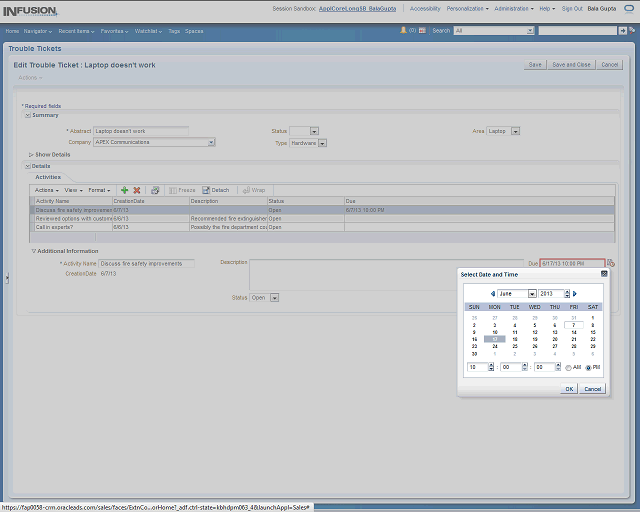This screenshot has height=512, width=640.
Task: Click the green add activity icon
Action: coord(124,190)
